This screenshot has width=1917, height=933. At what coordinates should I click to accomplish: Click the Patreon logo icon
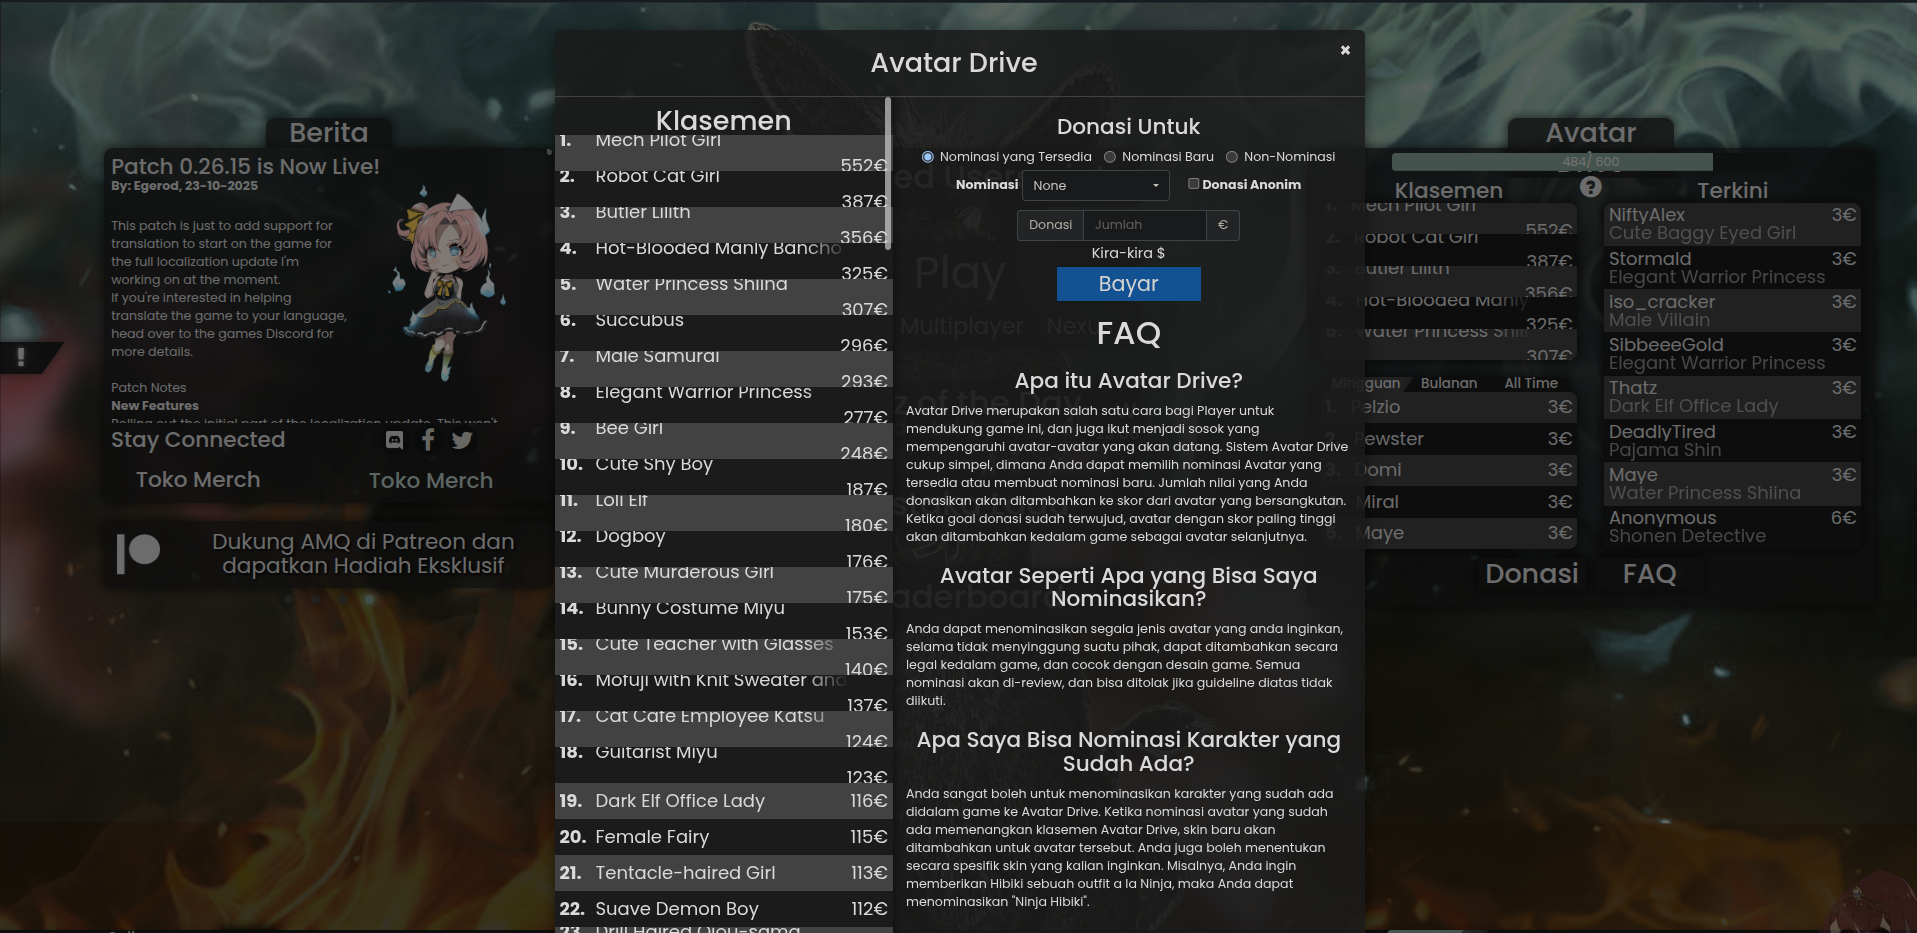coord(138,553)
